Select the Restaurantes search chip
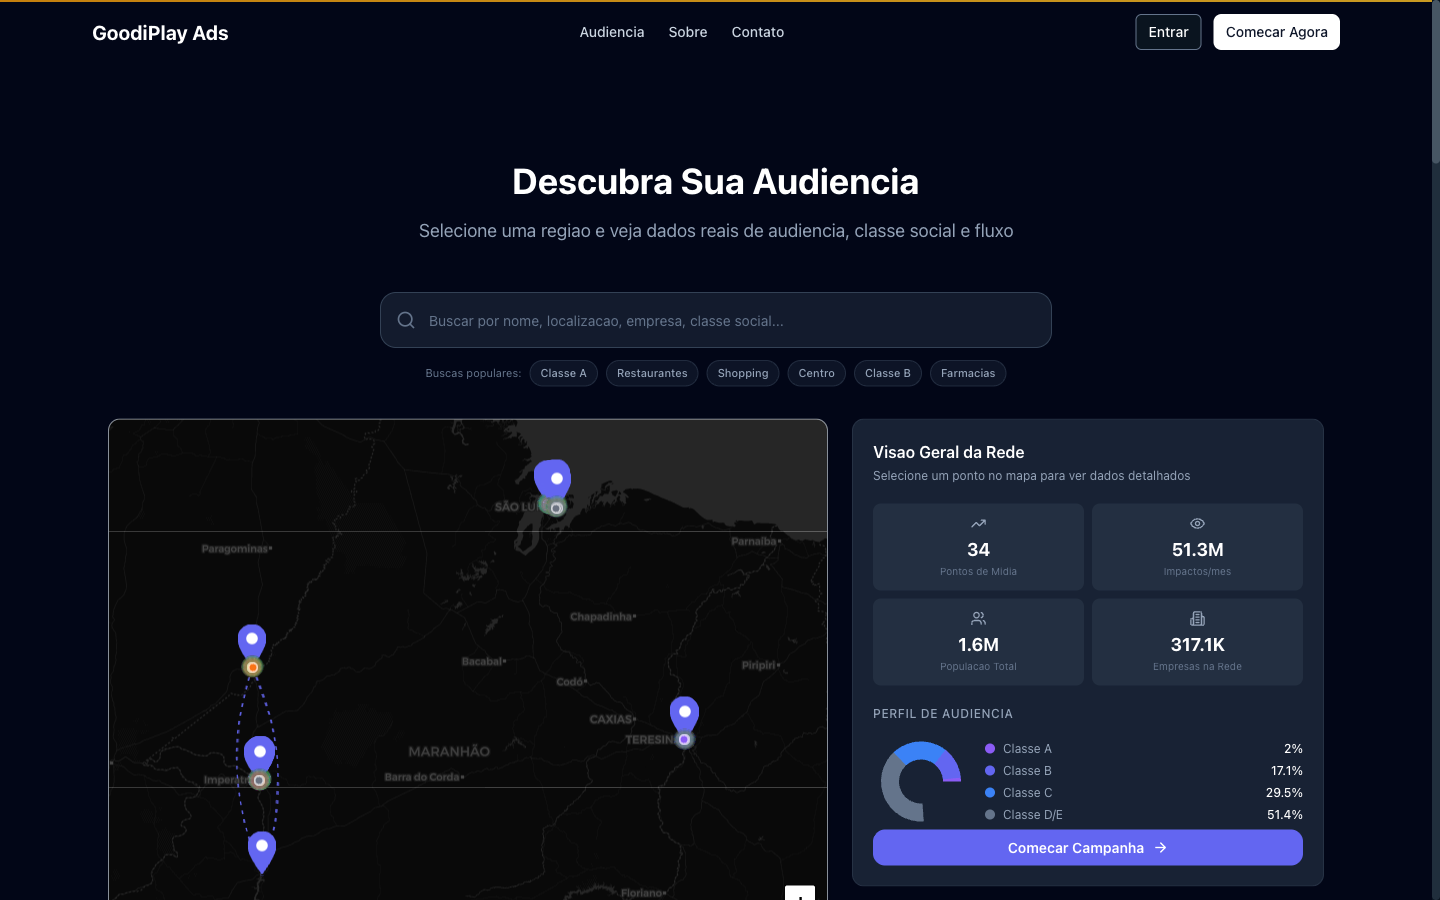 (652, 373)
